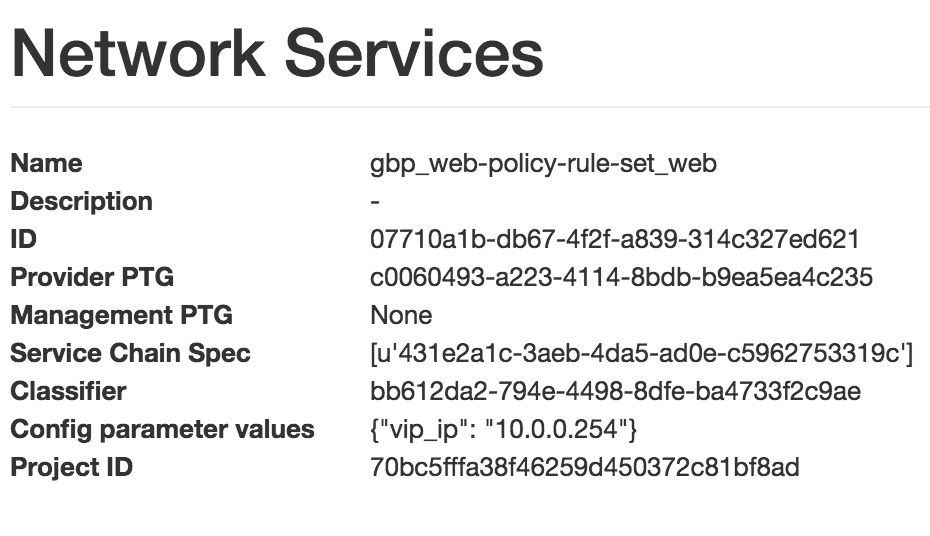The width and height of the screenshot is (930, 536).
Task: Click the ID field label
Action: (x=24, y=239)
